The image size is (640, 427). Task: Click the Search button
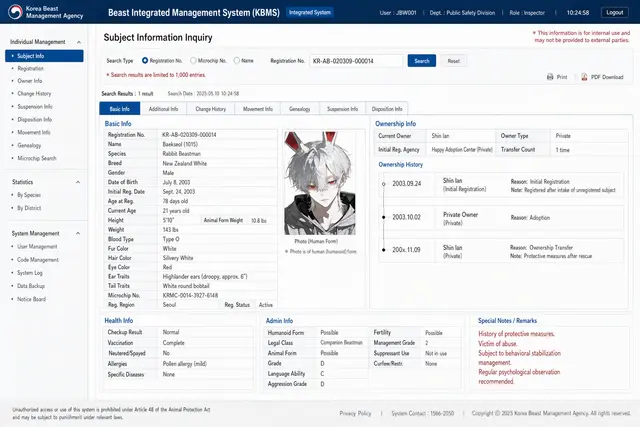tap(422, 61)
